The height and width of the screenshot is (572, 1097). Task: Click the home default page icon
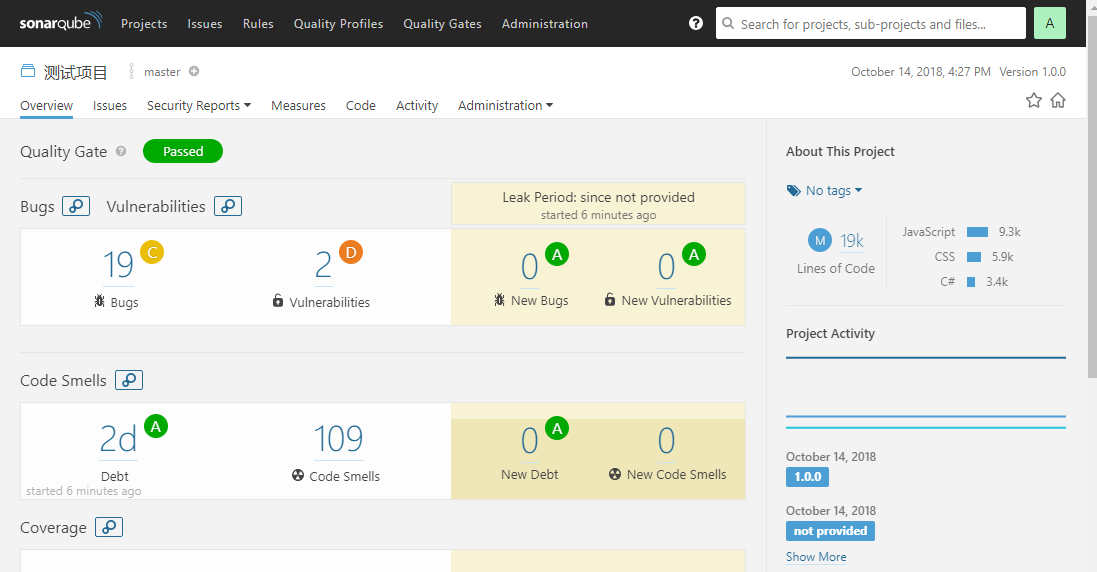pos(1058,100)
